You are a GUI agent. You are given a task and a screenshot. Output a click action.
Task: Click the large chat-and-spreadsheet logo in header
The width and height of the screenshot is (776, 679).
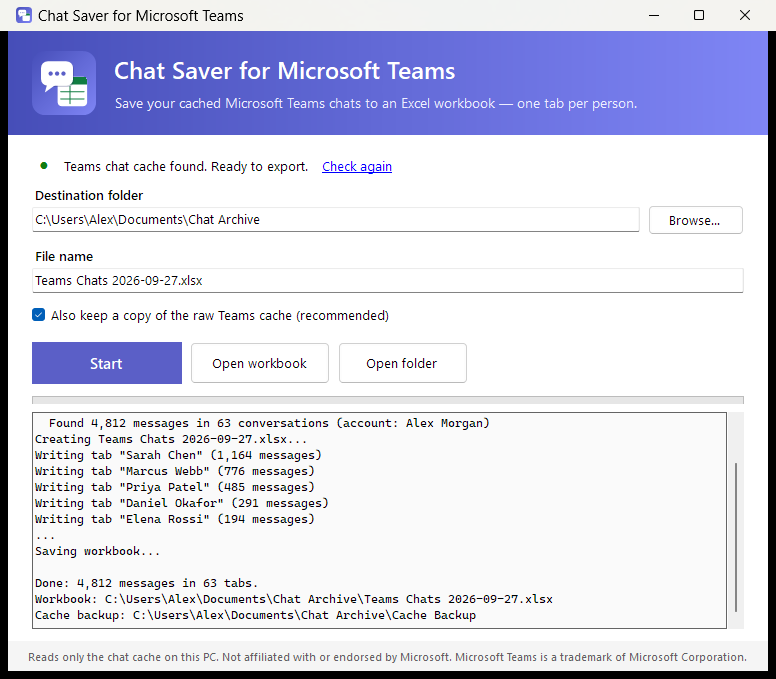pos(64,83)
